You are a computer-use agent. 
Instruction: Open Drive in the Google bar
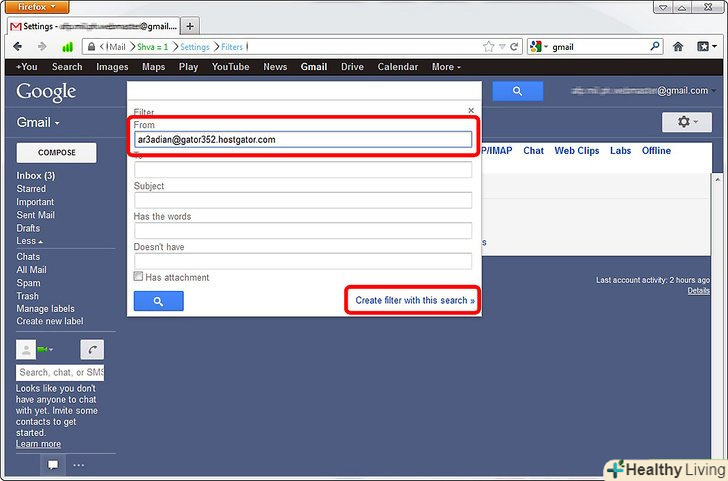point(352,67)
